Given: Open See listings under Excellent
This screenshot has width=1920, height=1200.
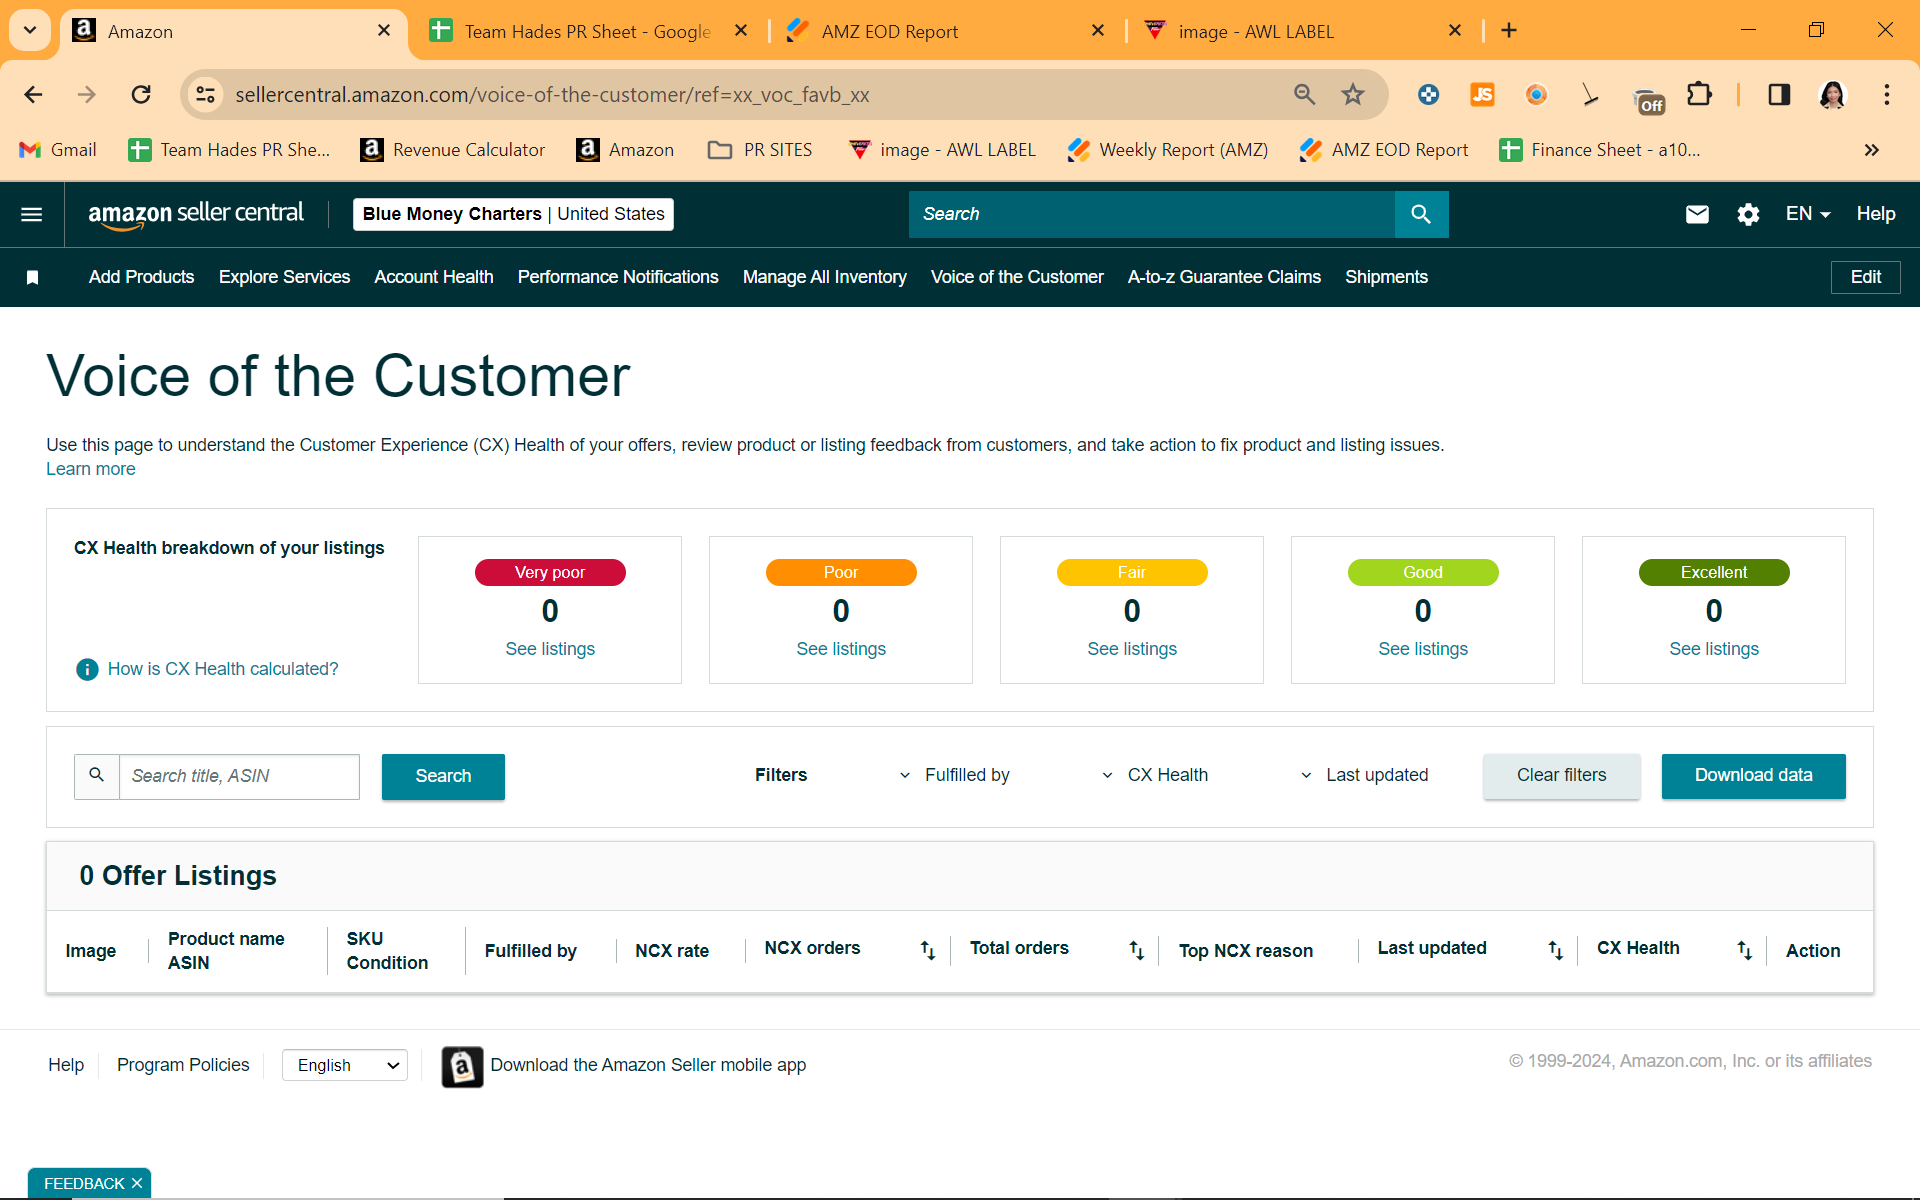Looking at the screenshot, I should tap(1714, 649).
